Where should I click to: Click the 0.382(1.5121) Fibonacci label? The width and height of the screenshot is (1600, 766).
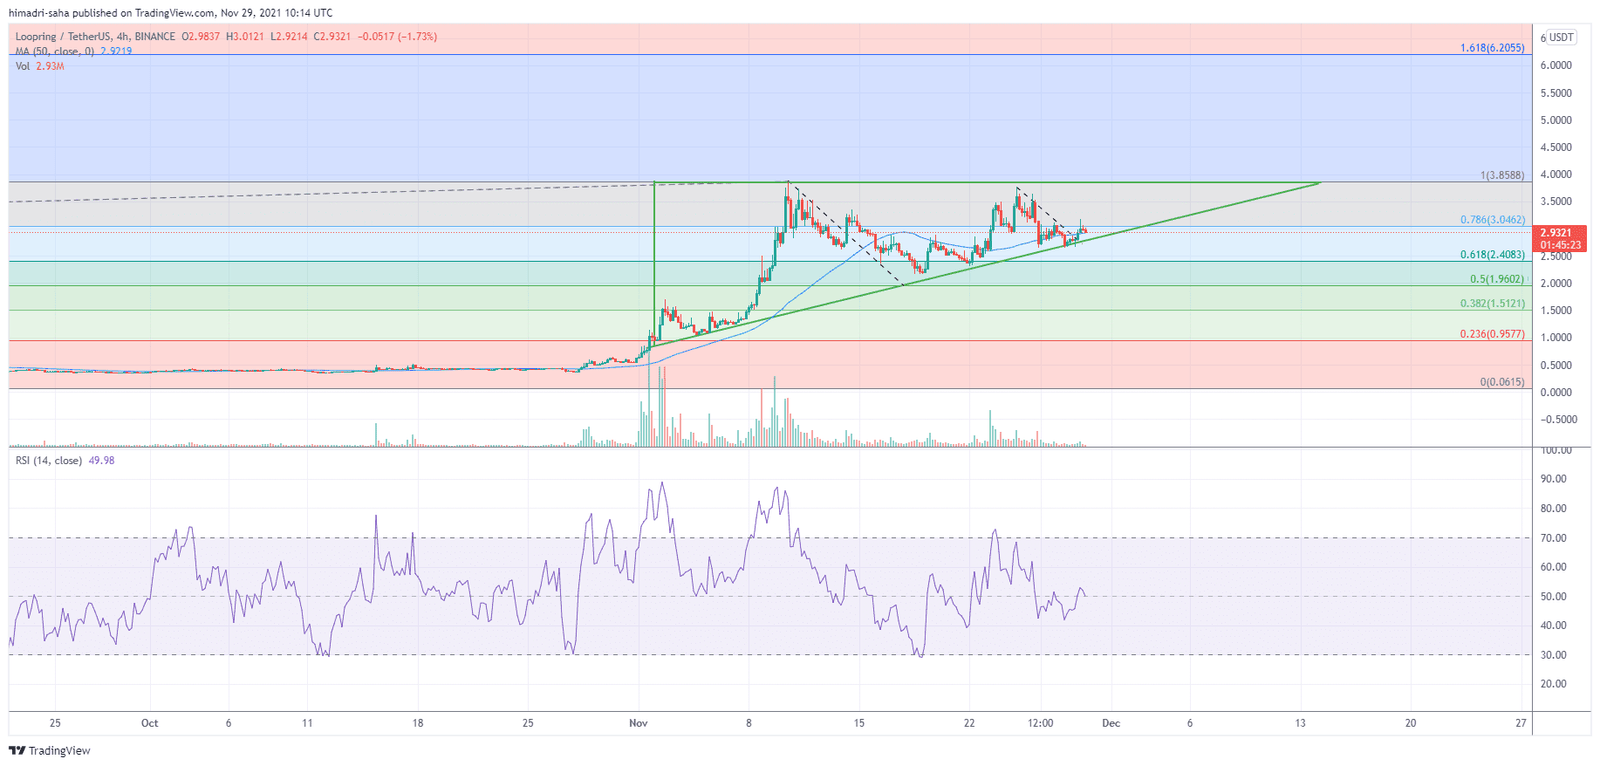point(1492,304)
